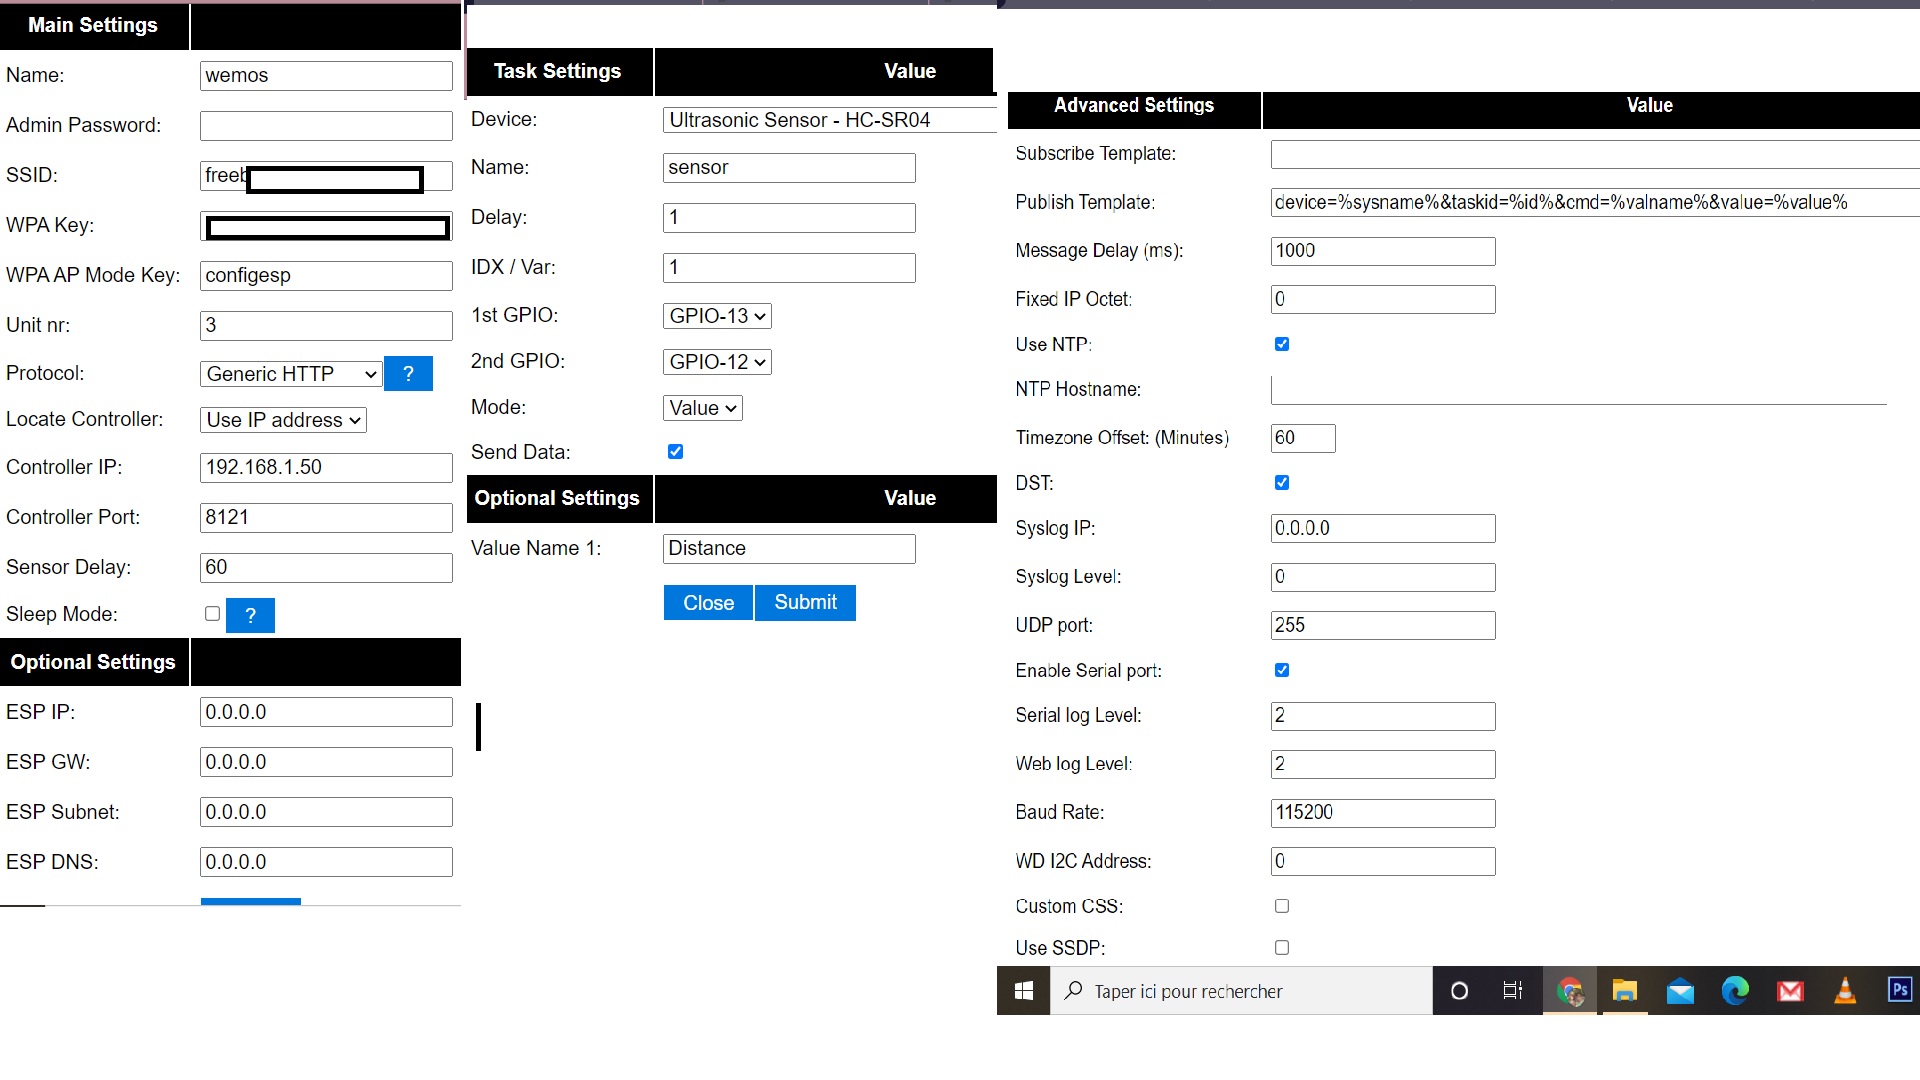Expand Locate Controller dropdown
This screenshot has width=1920, height=1080.
pos(283,420)
